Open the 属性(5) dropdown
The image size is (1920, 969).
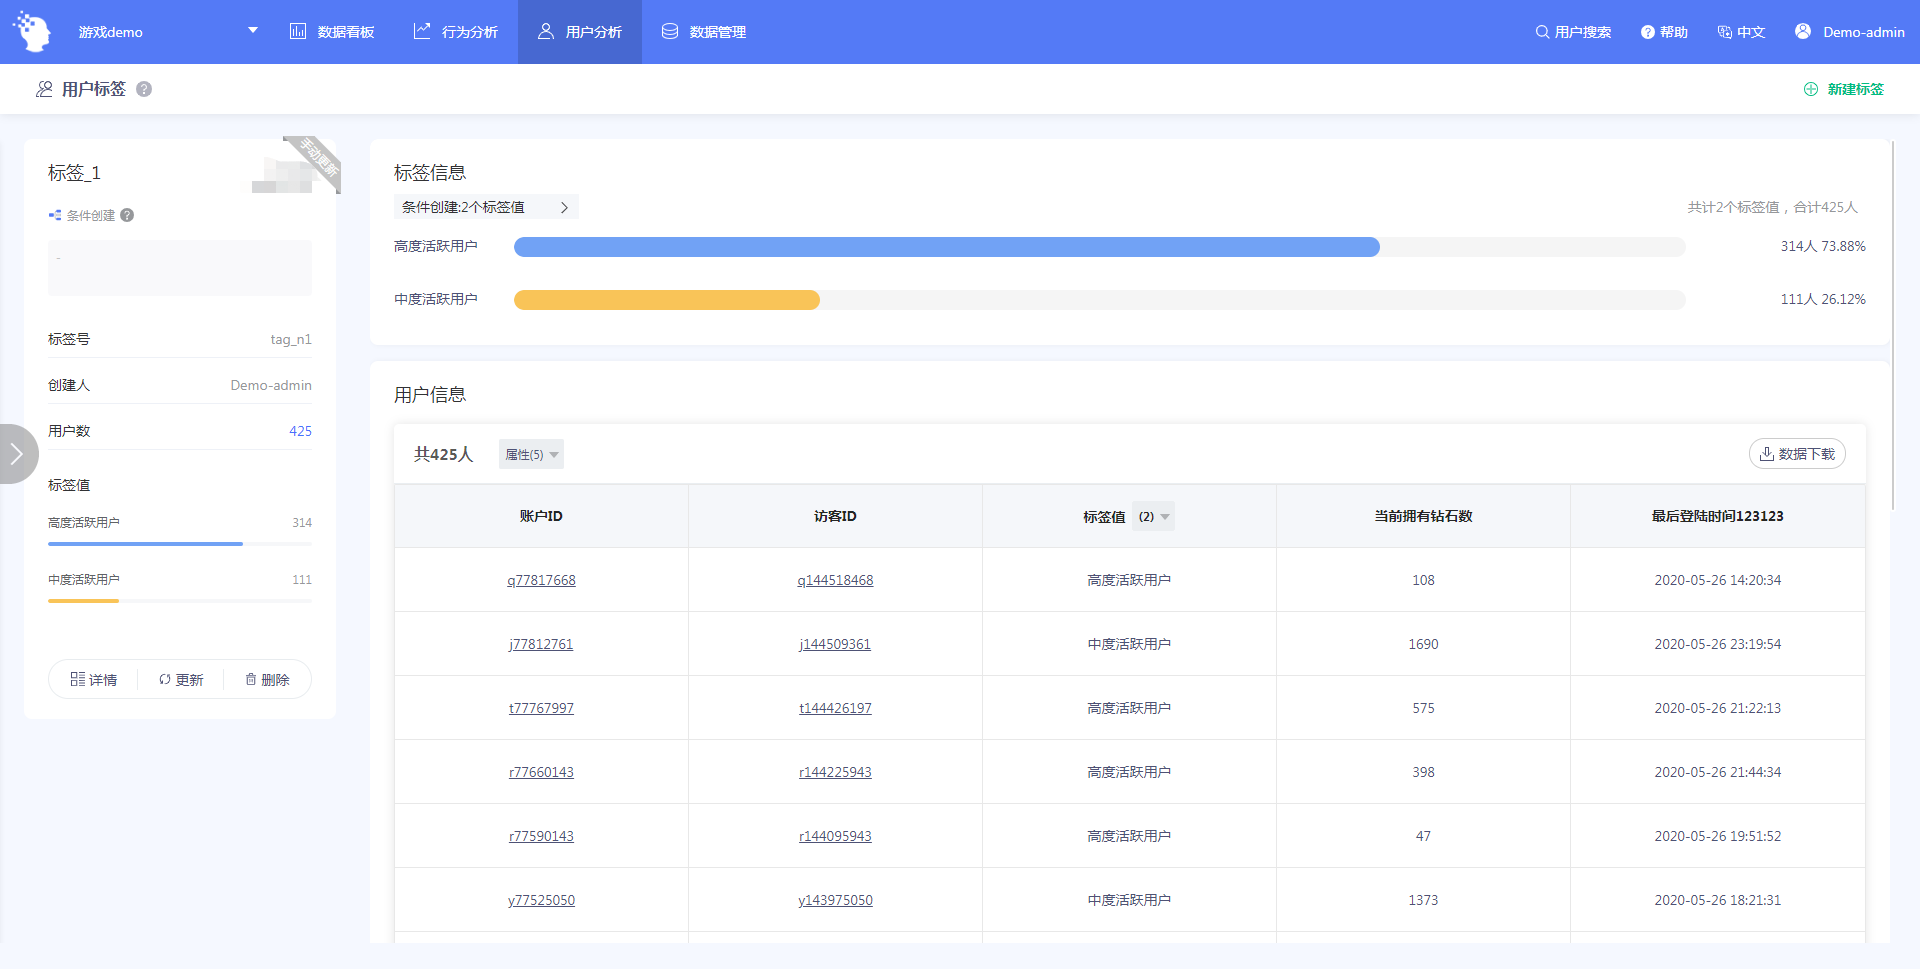(x=531, y=454)
